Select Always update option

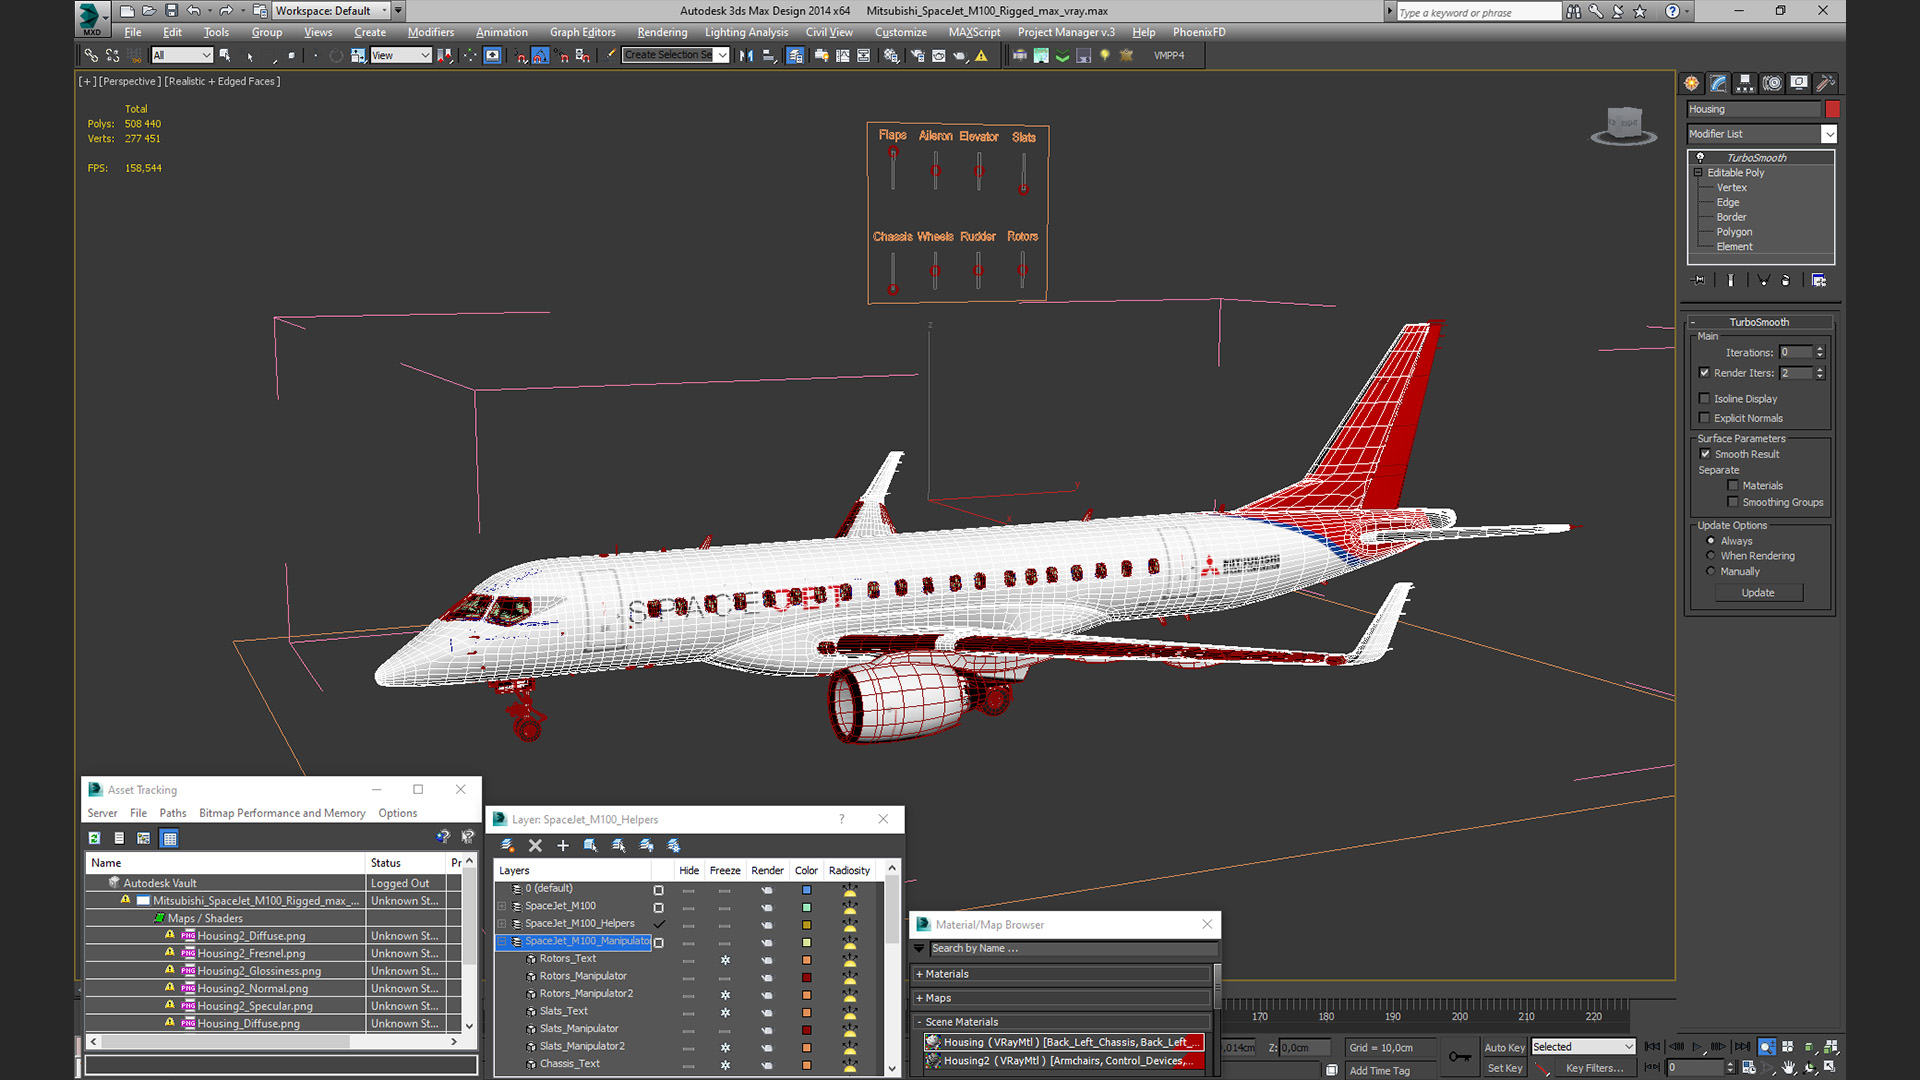click(1710, 541)
